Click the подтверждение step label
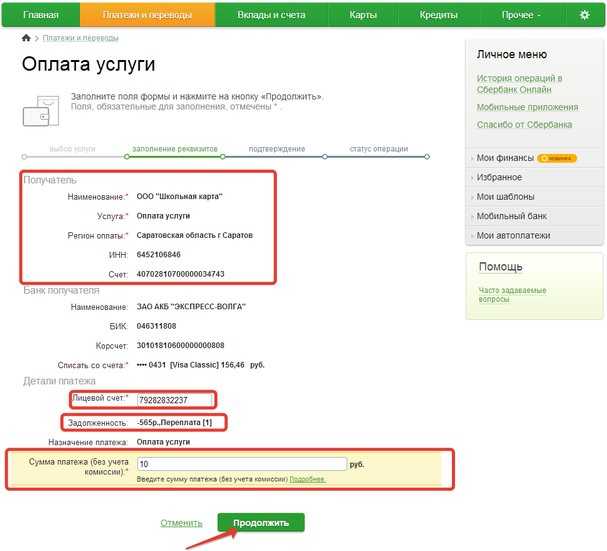The width and height of the screenshot is (607, 551). coord(277,149)
